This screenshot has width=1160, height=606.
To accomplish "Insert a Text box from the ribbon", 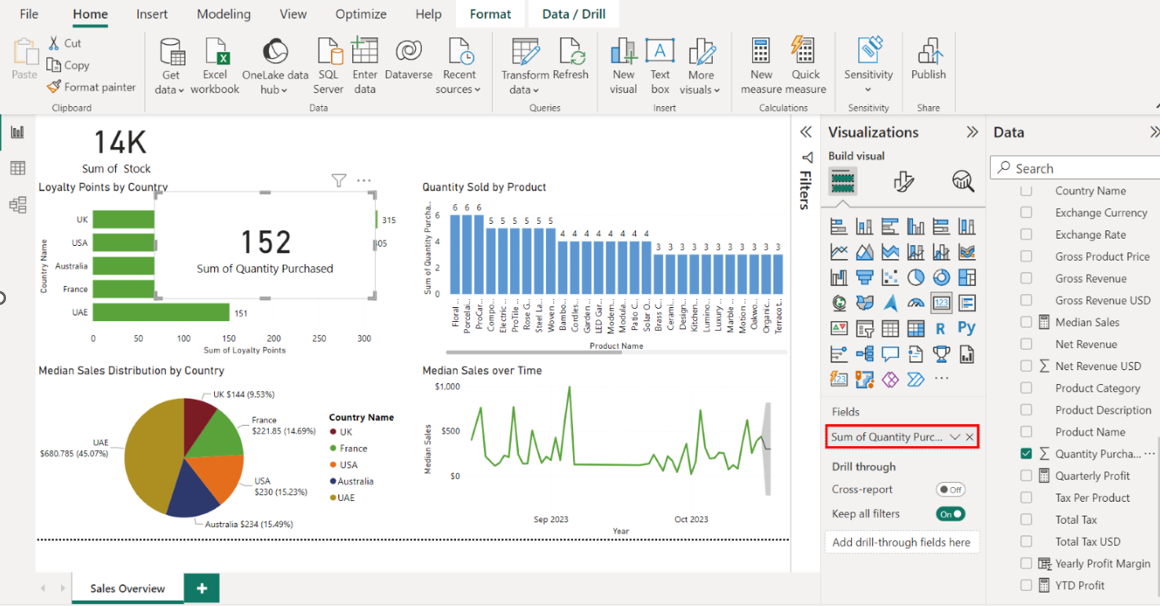I will (660, 66).
